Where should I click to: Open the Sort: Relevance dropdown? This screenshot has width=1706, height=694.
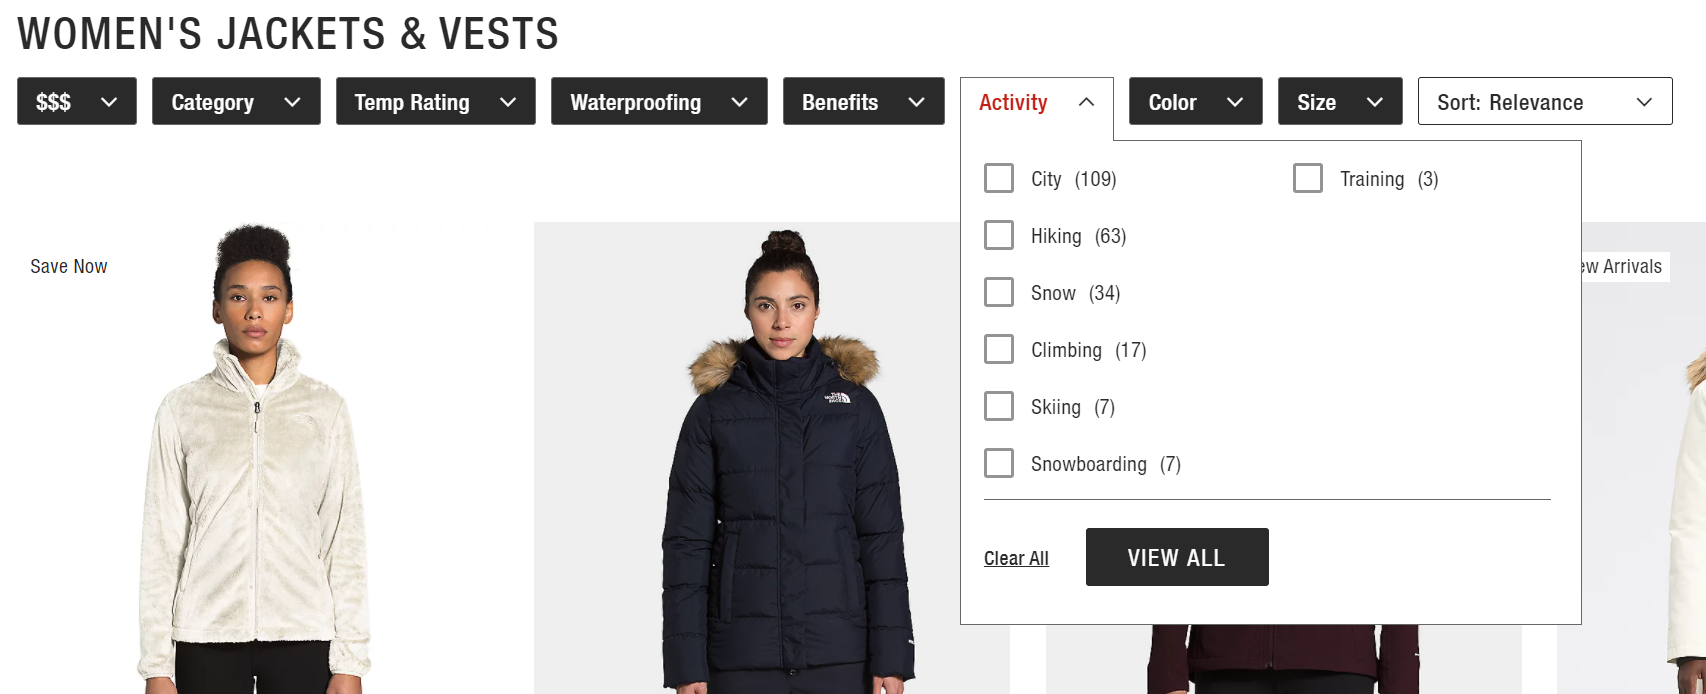(x=1545, y=101)
